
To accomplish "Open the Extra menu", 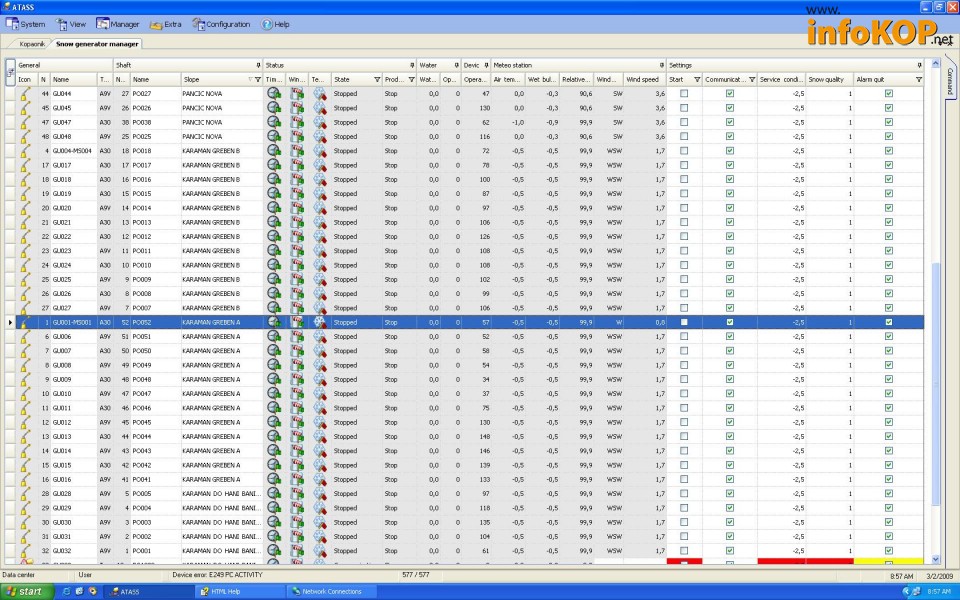I will 166,24.
